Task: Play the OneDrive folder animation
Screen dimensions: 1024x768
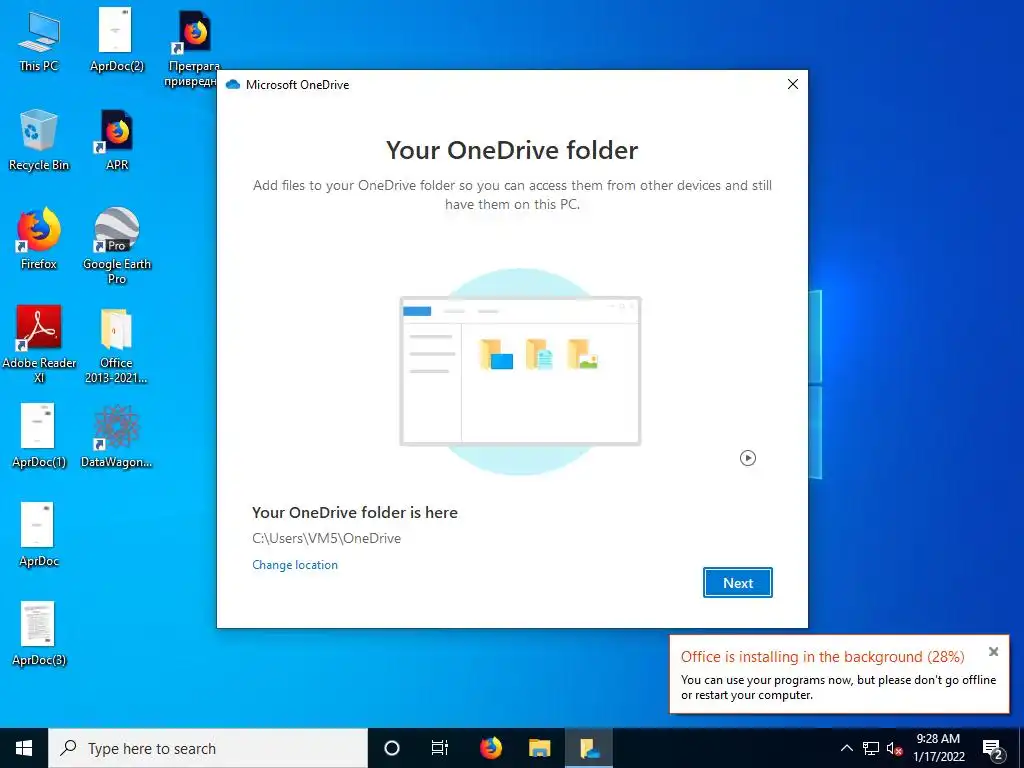Action: (748, 458)
